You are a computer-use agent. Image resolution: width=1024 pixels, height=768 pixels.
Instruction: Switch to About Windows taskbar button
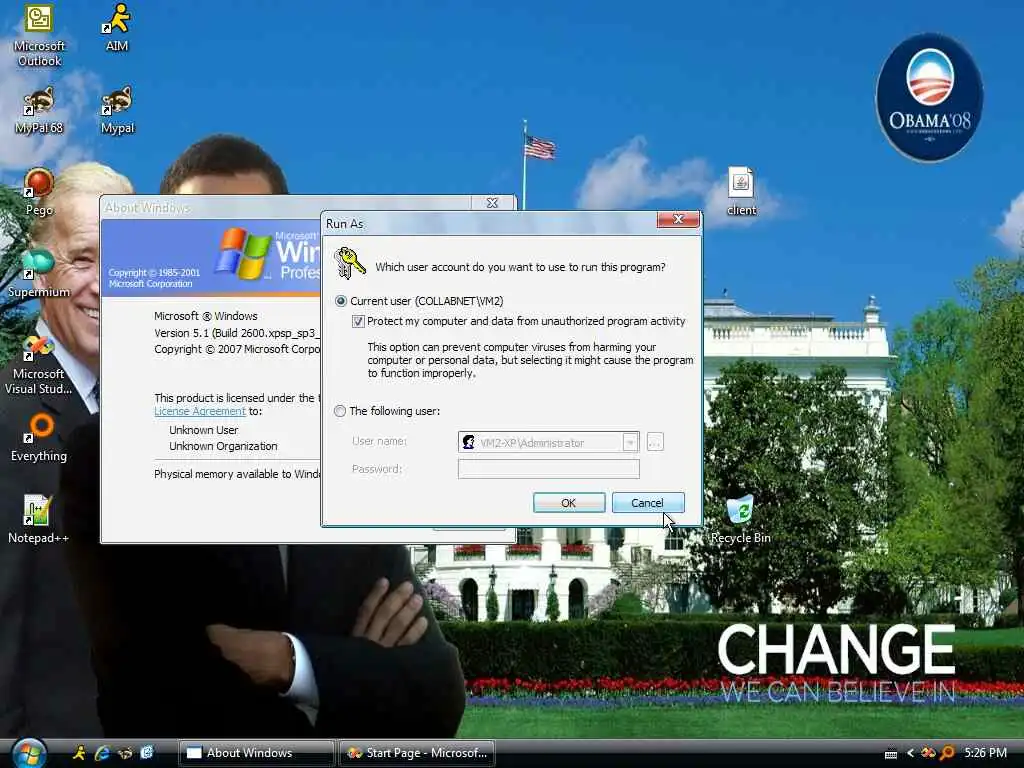[x=256, y=753]
